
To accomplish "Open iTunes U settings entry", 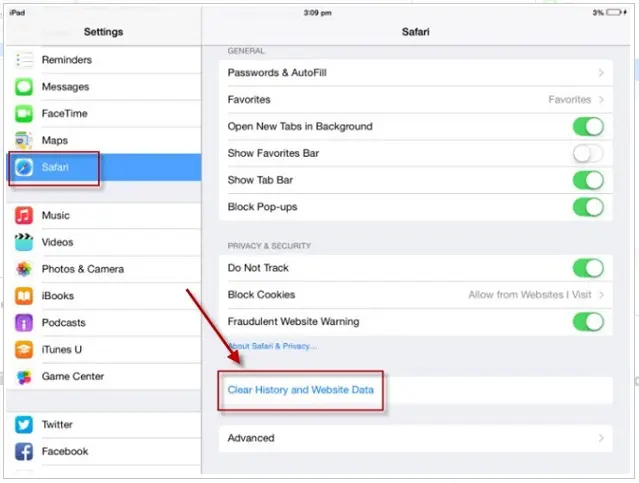I will coord(104,350).
